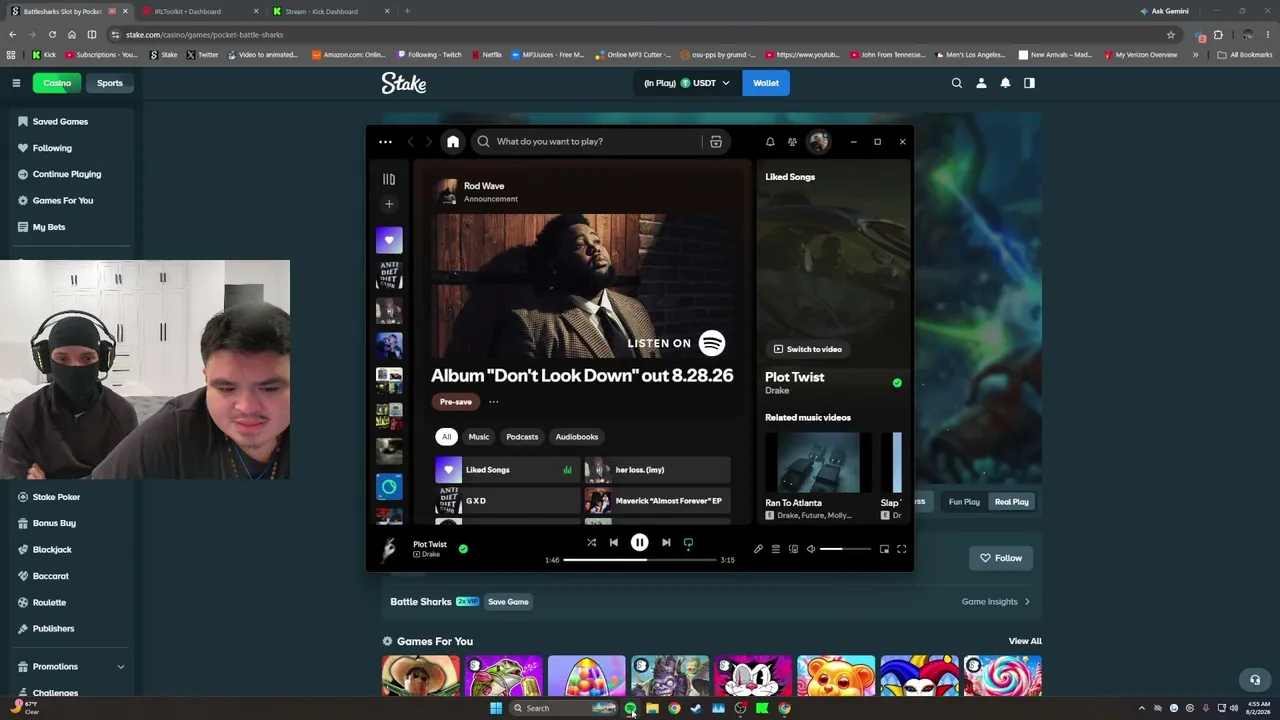Open Spotify Friend Activity icon
This screenshot has height=720, width=1280.
point(792,142)
